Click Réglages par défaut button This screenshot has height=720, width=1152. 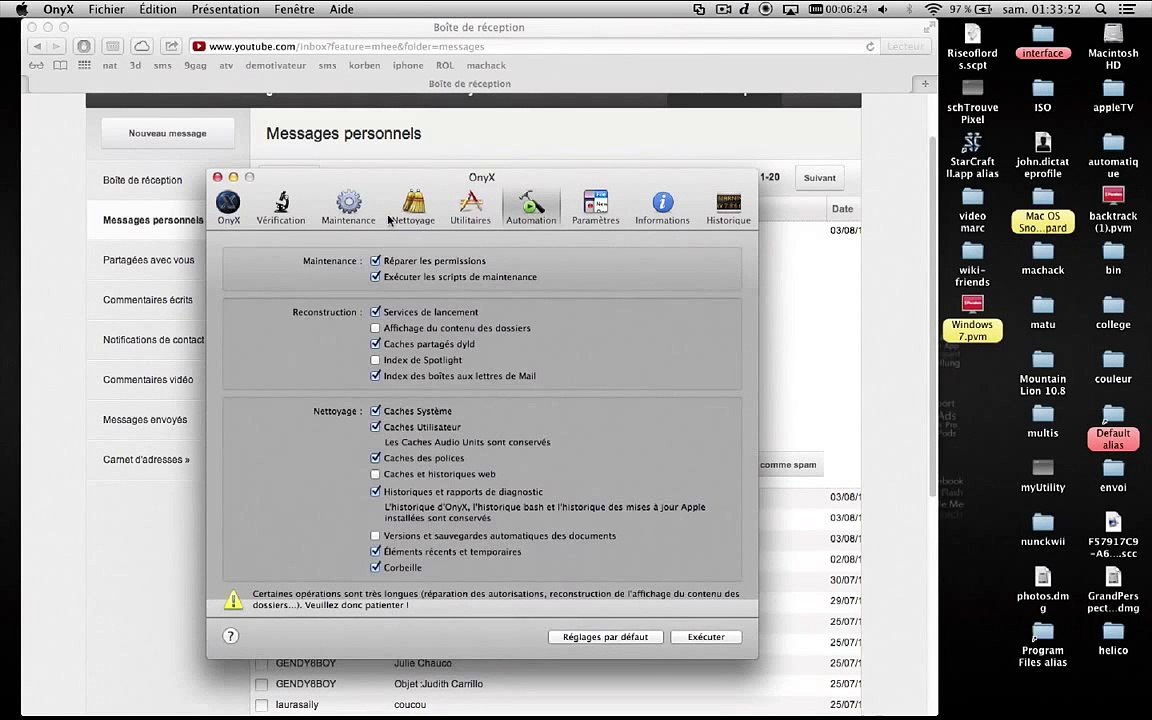605,637
